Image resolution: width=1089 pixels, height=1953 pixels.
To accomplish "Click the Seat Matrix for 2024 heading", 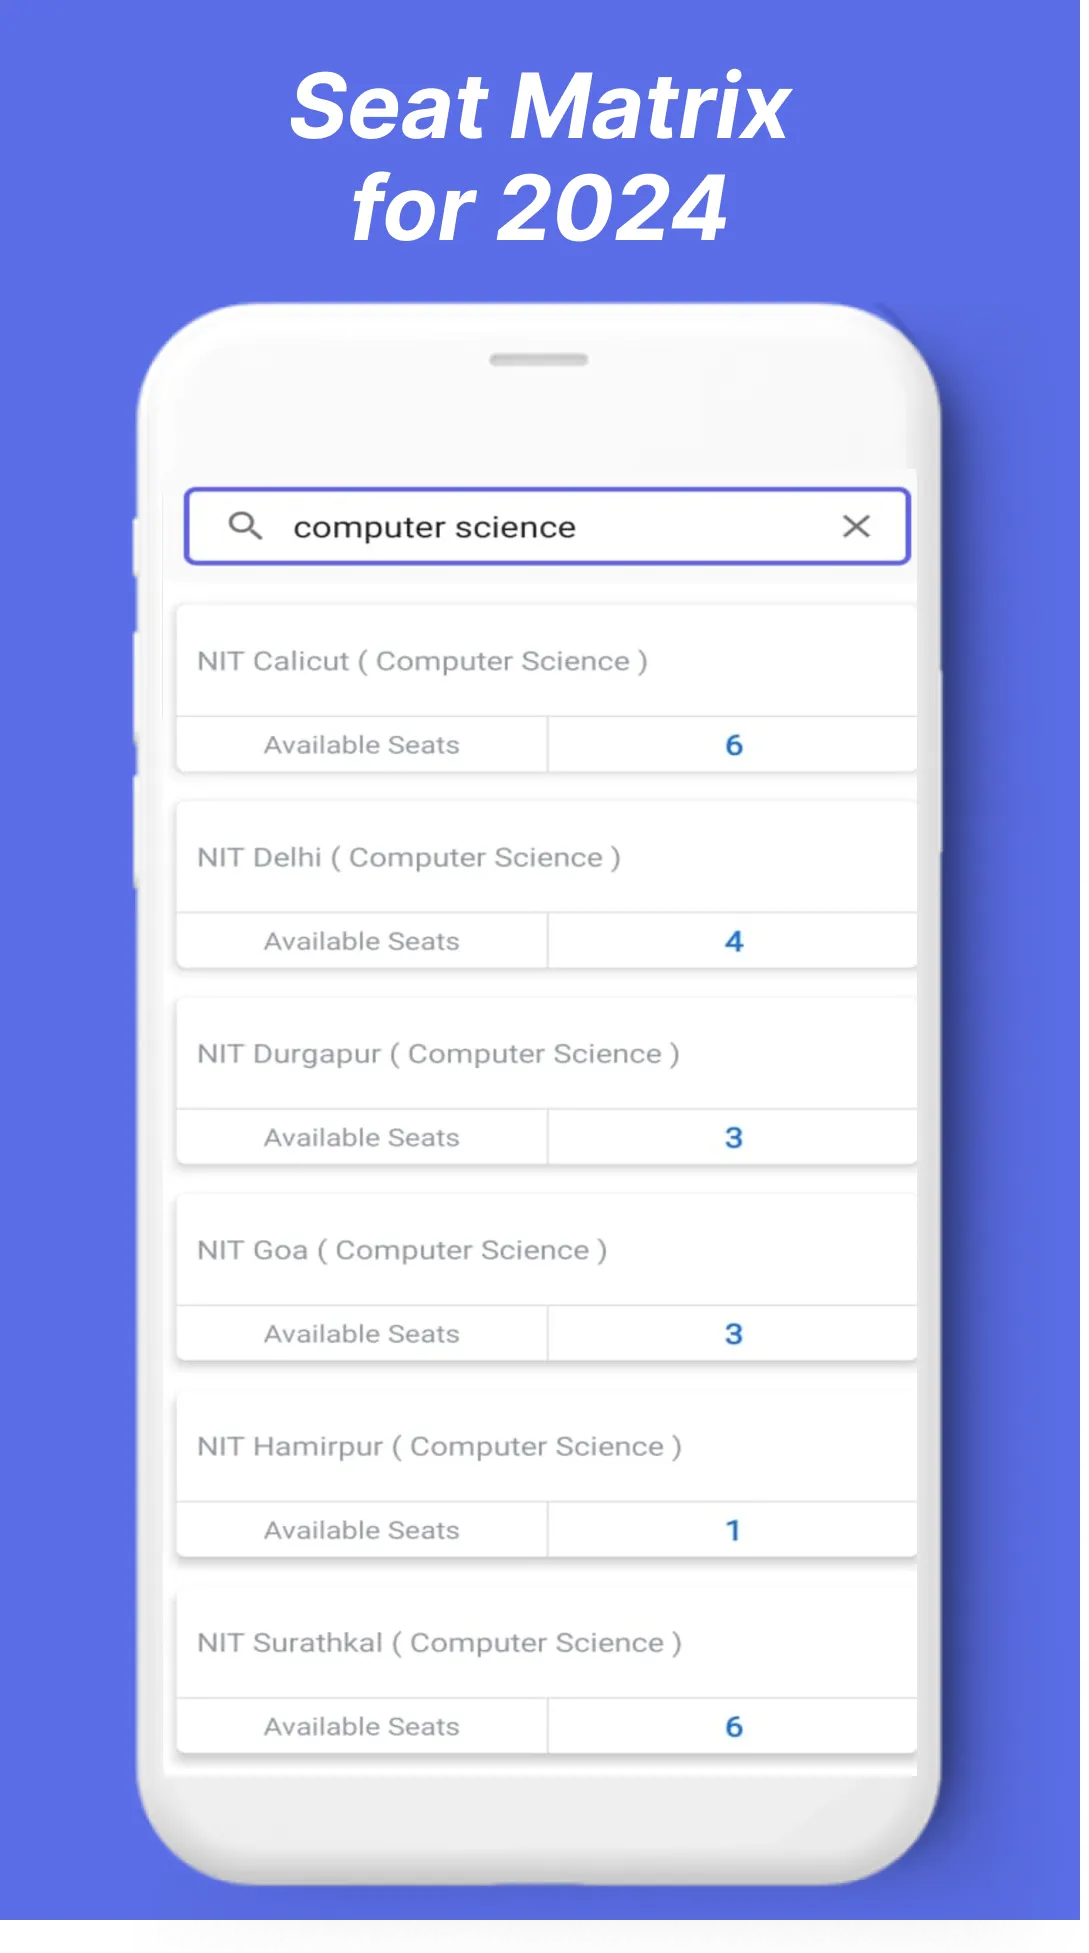I will click(x=541, y=155).
